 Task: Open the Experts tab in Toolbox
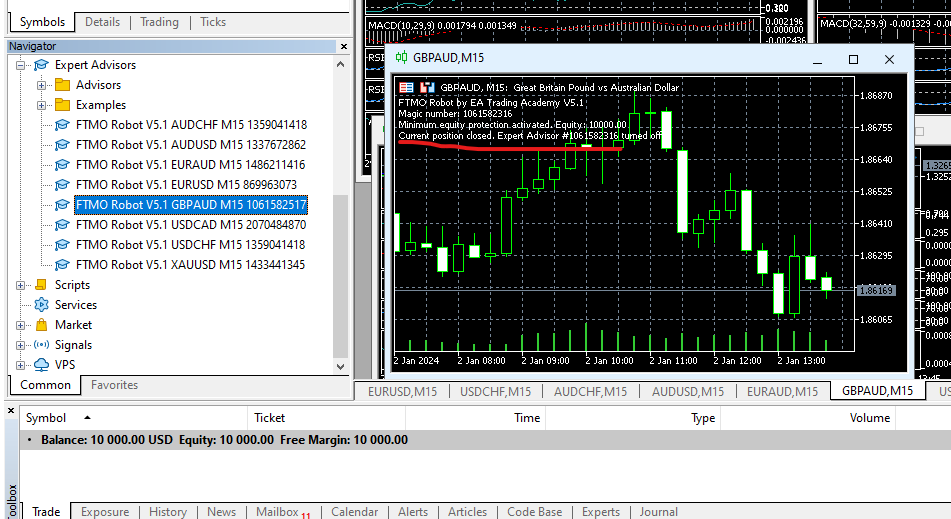[x=601, y=512]
